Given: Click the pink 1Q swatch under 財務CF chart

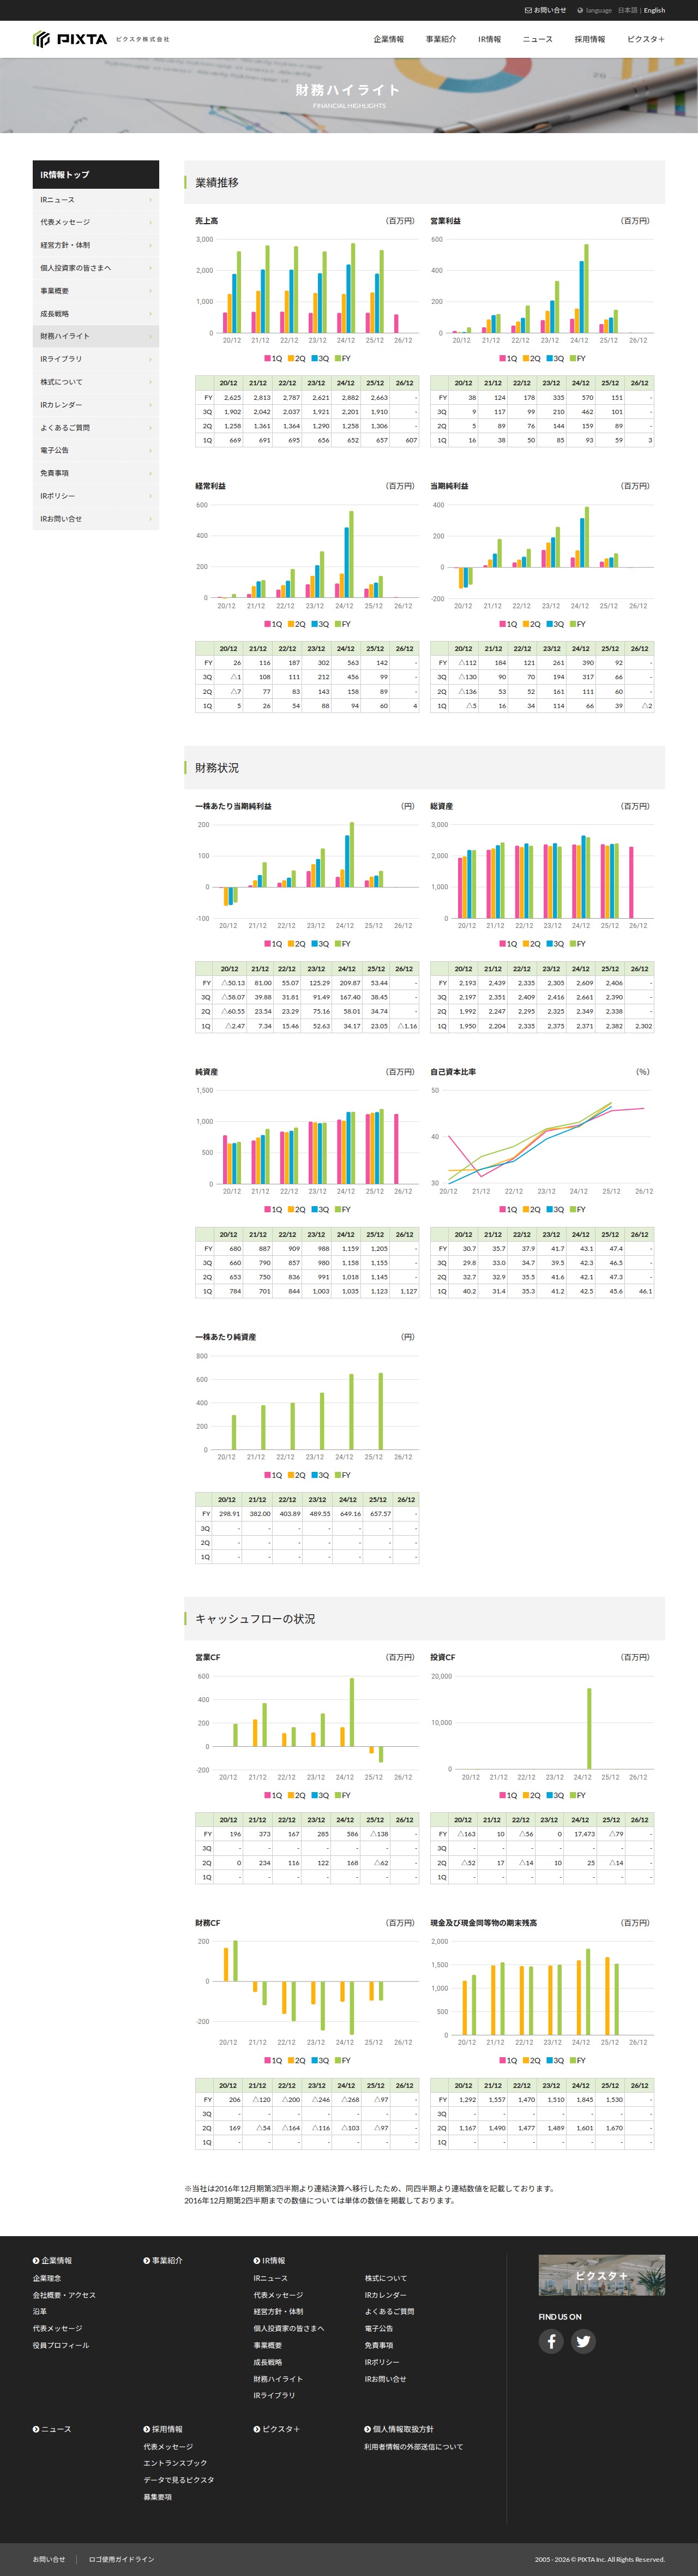Looking at the screenshot, I should (268, 2060).
